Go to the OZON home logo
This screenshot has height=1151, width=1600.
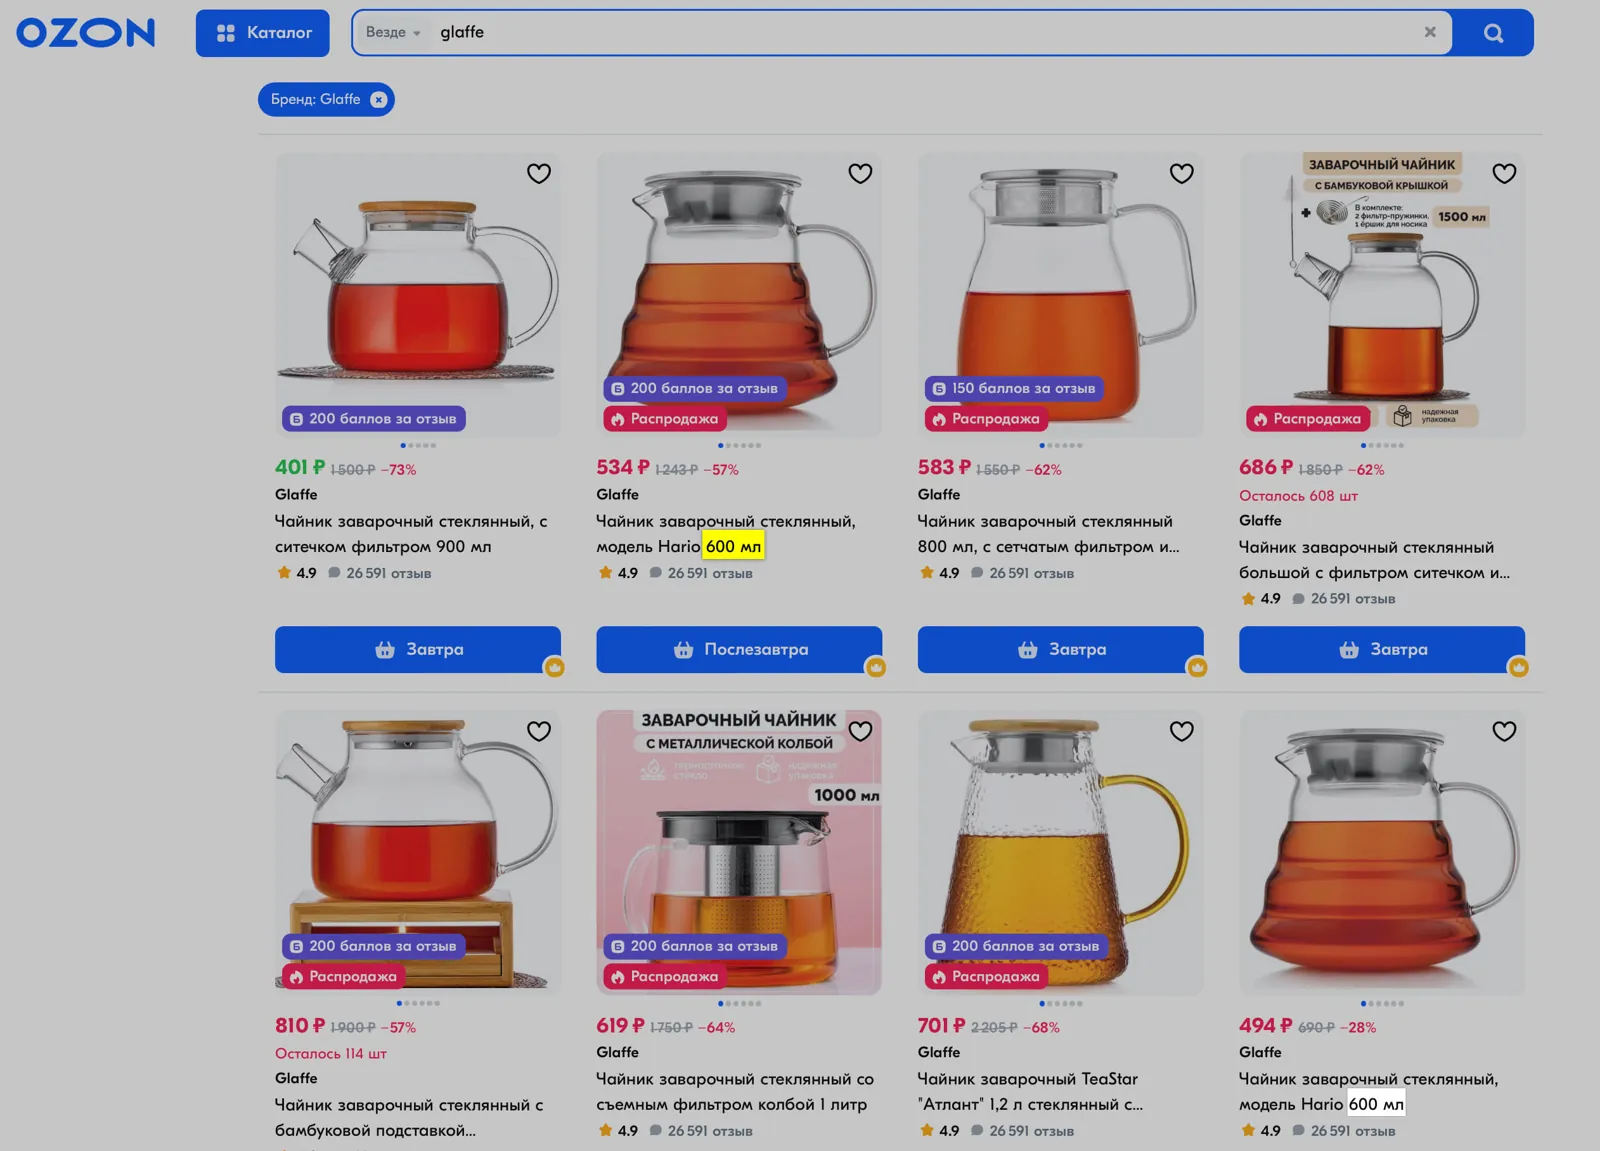coord(86,33)
